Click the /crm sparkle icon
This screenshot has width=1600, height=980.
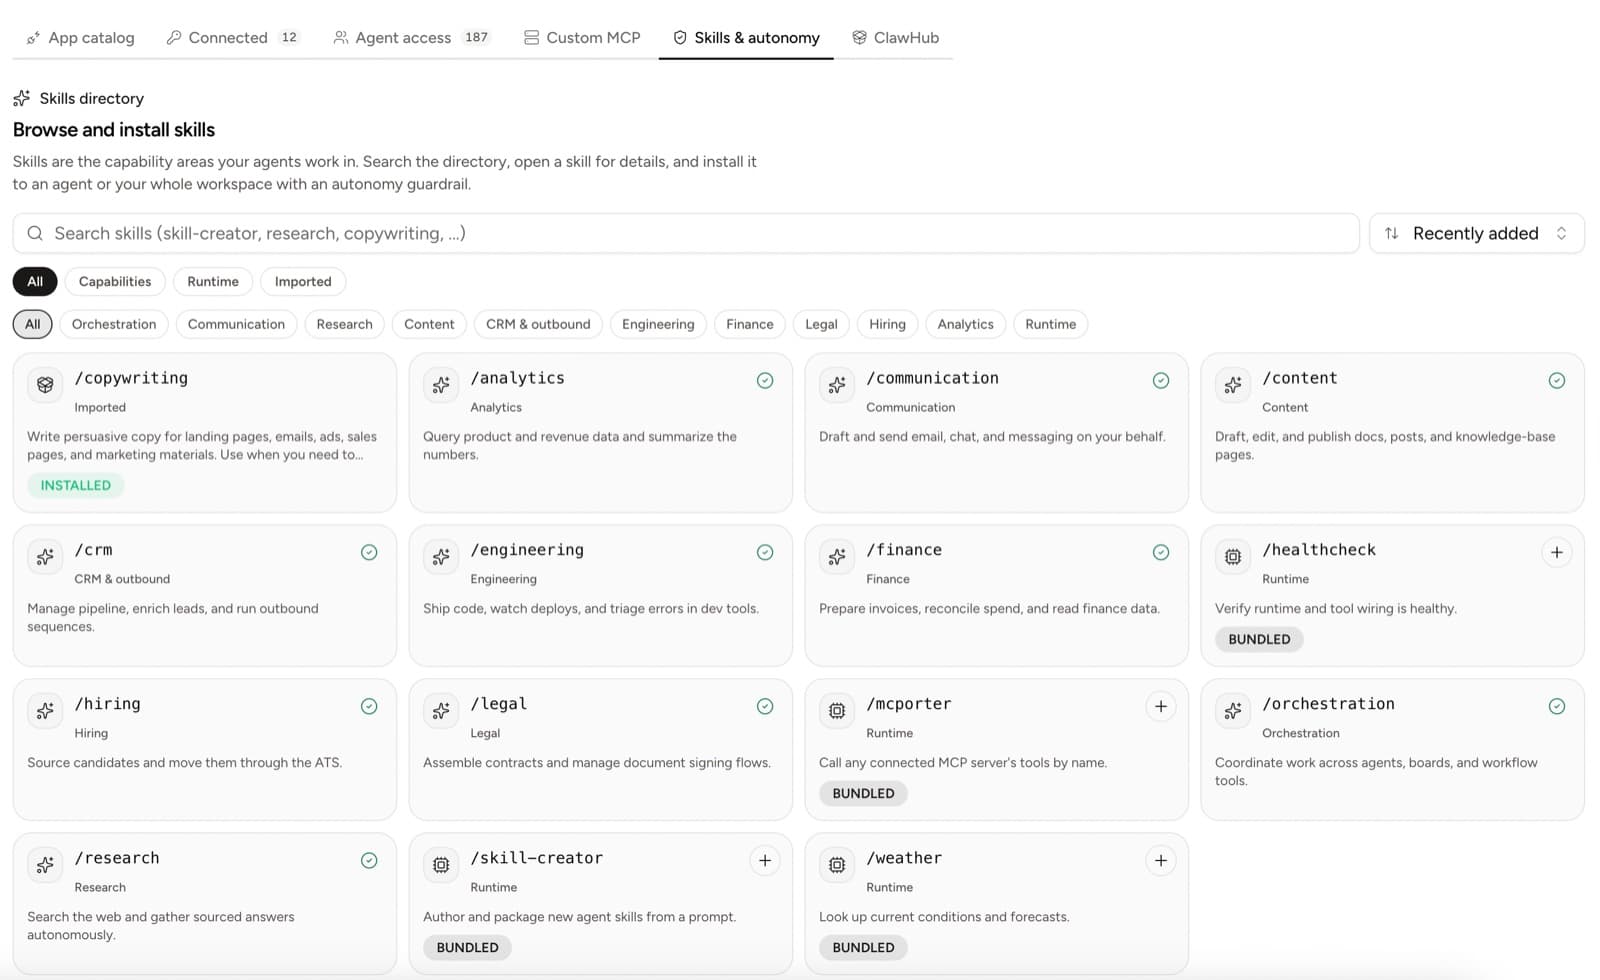click(45, 556)
